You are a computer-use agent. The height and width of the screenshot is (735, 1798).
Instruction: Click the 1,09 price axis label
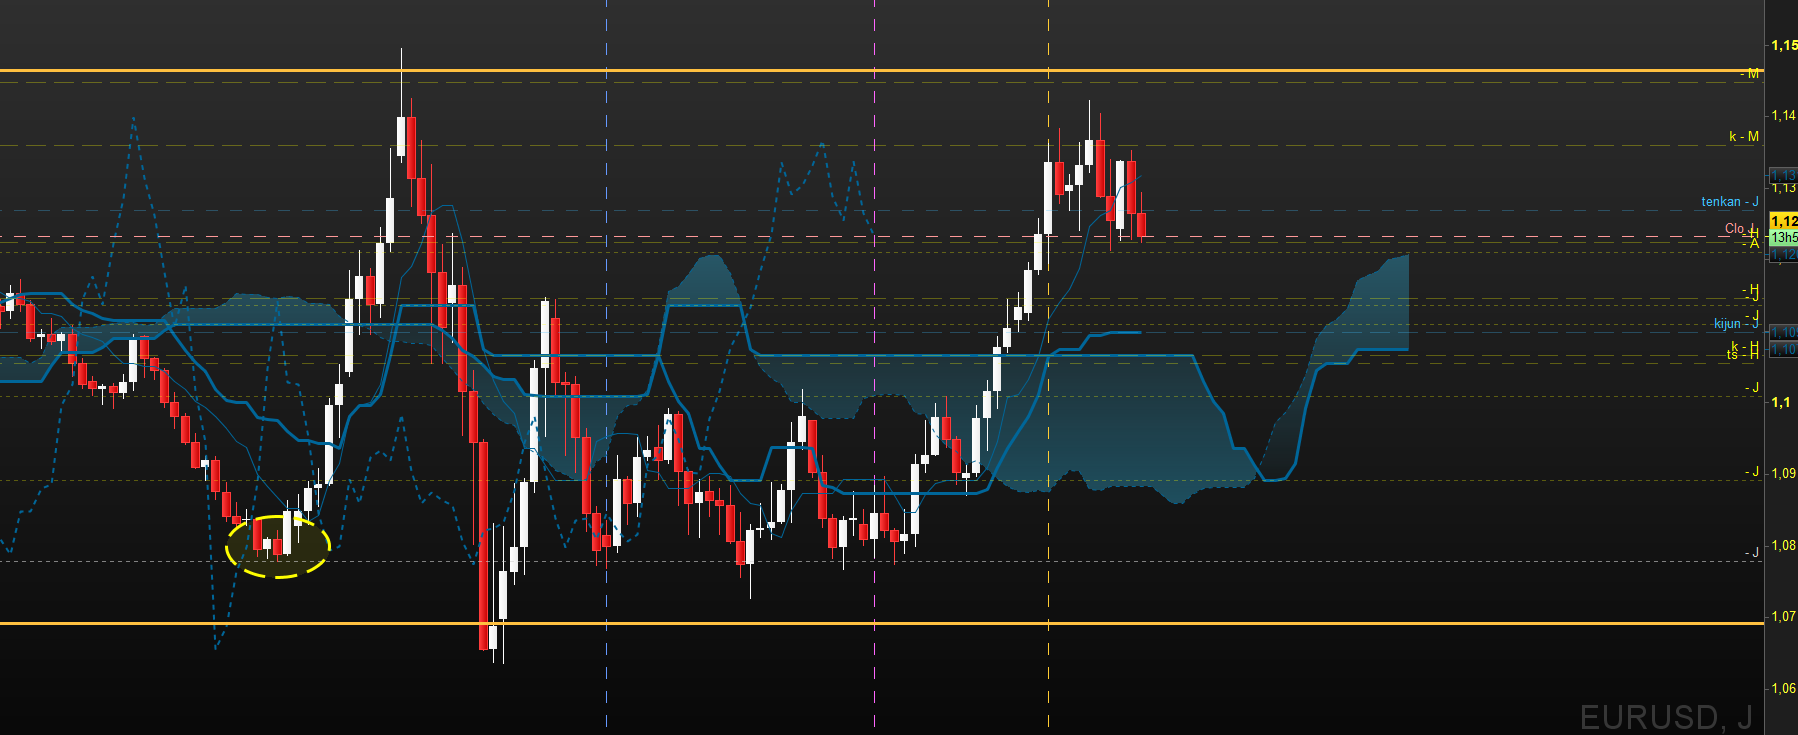(x=1783, y=473)
